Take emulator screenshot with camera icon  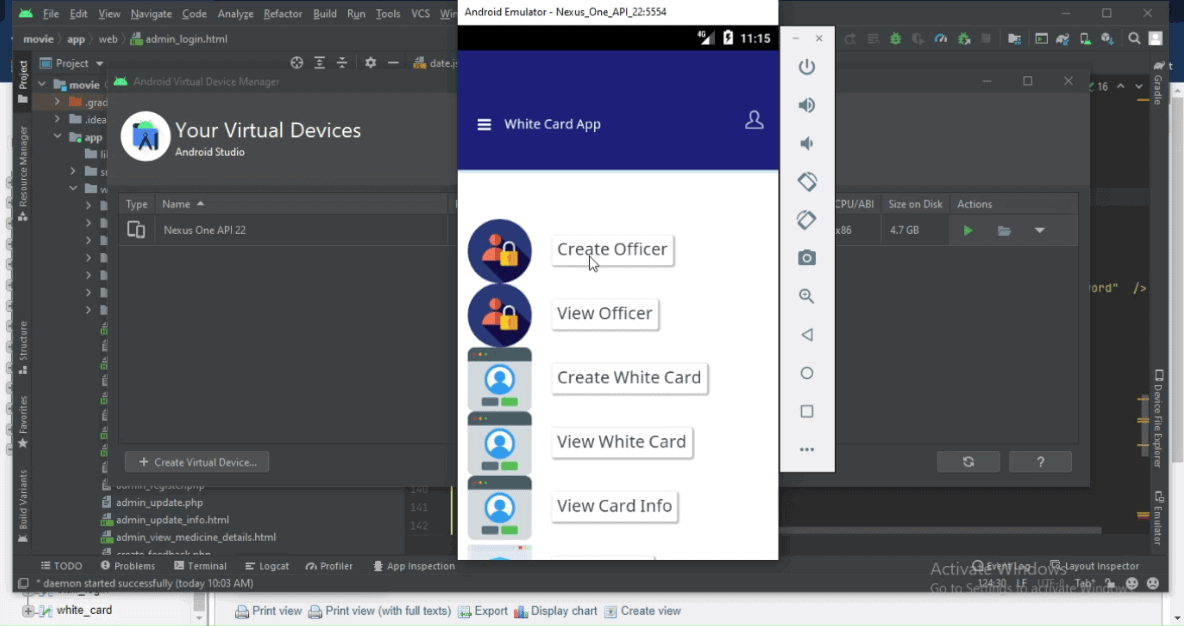[x=807, y=257]
